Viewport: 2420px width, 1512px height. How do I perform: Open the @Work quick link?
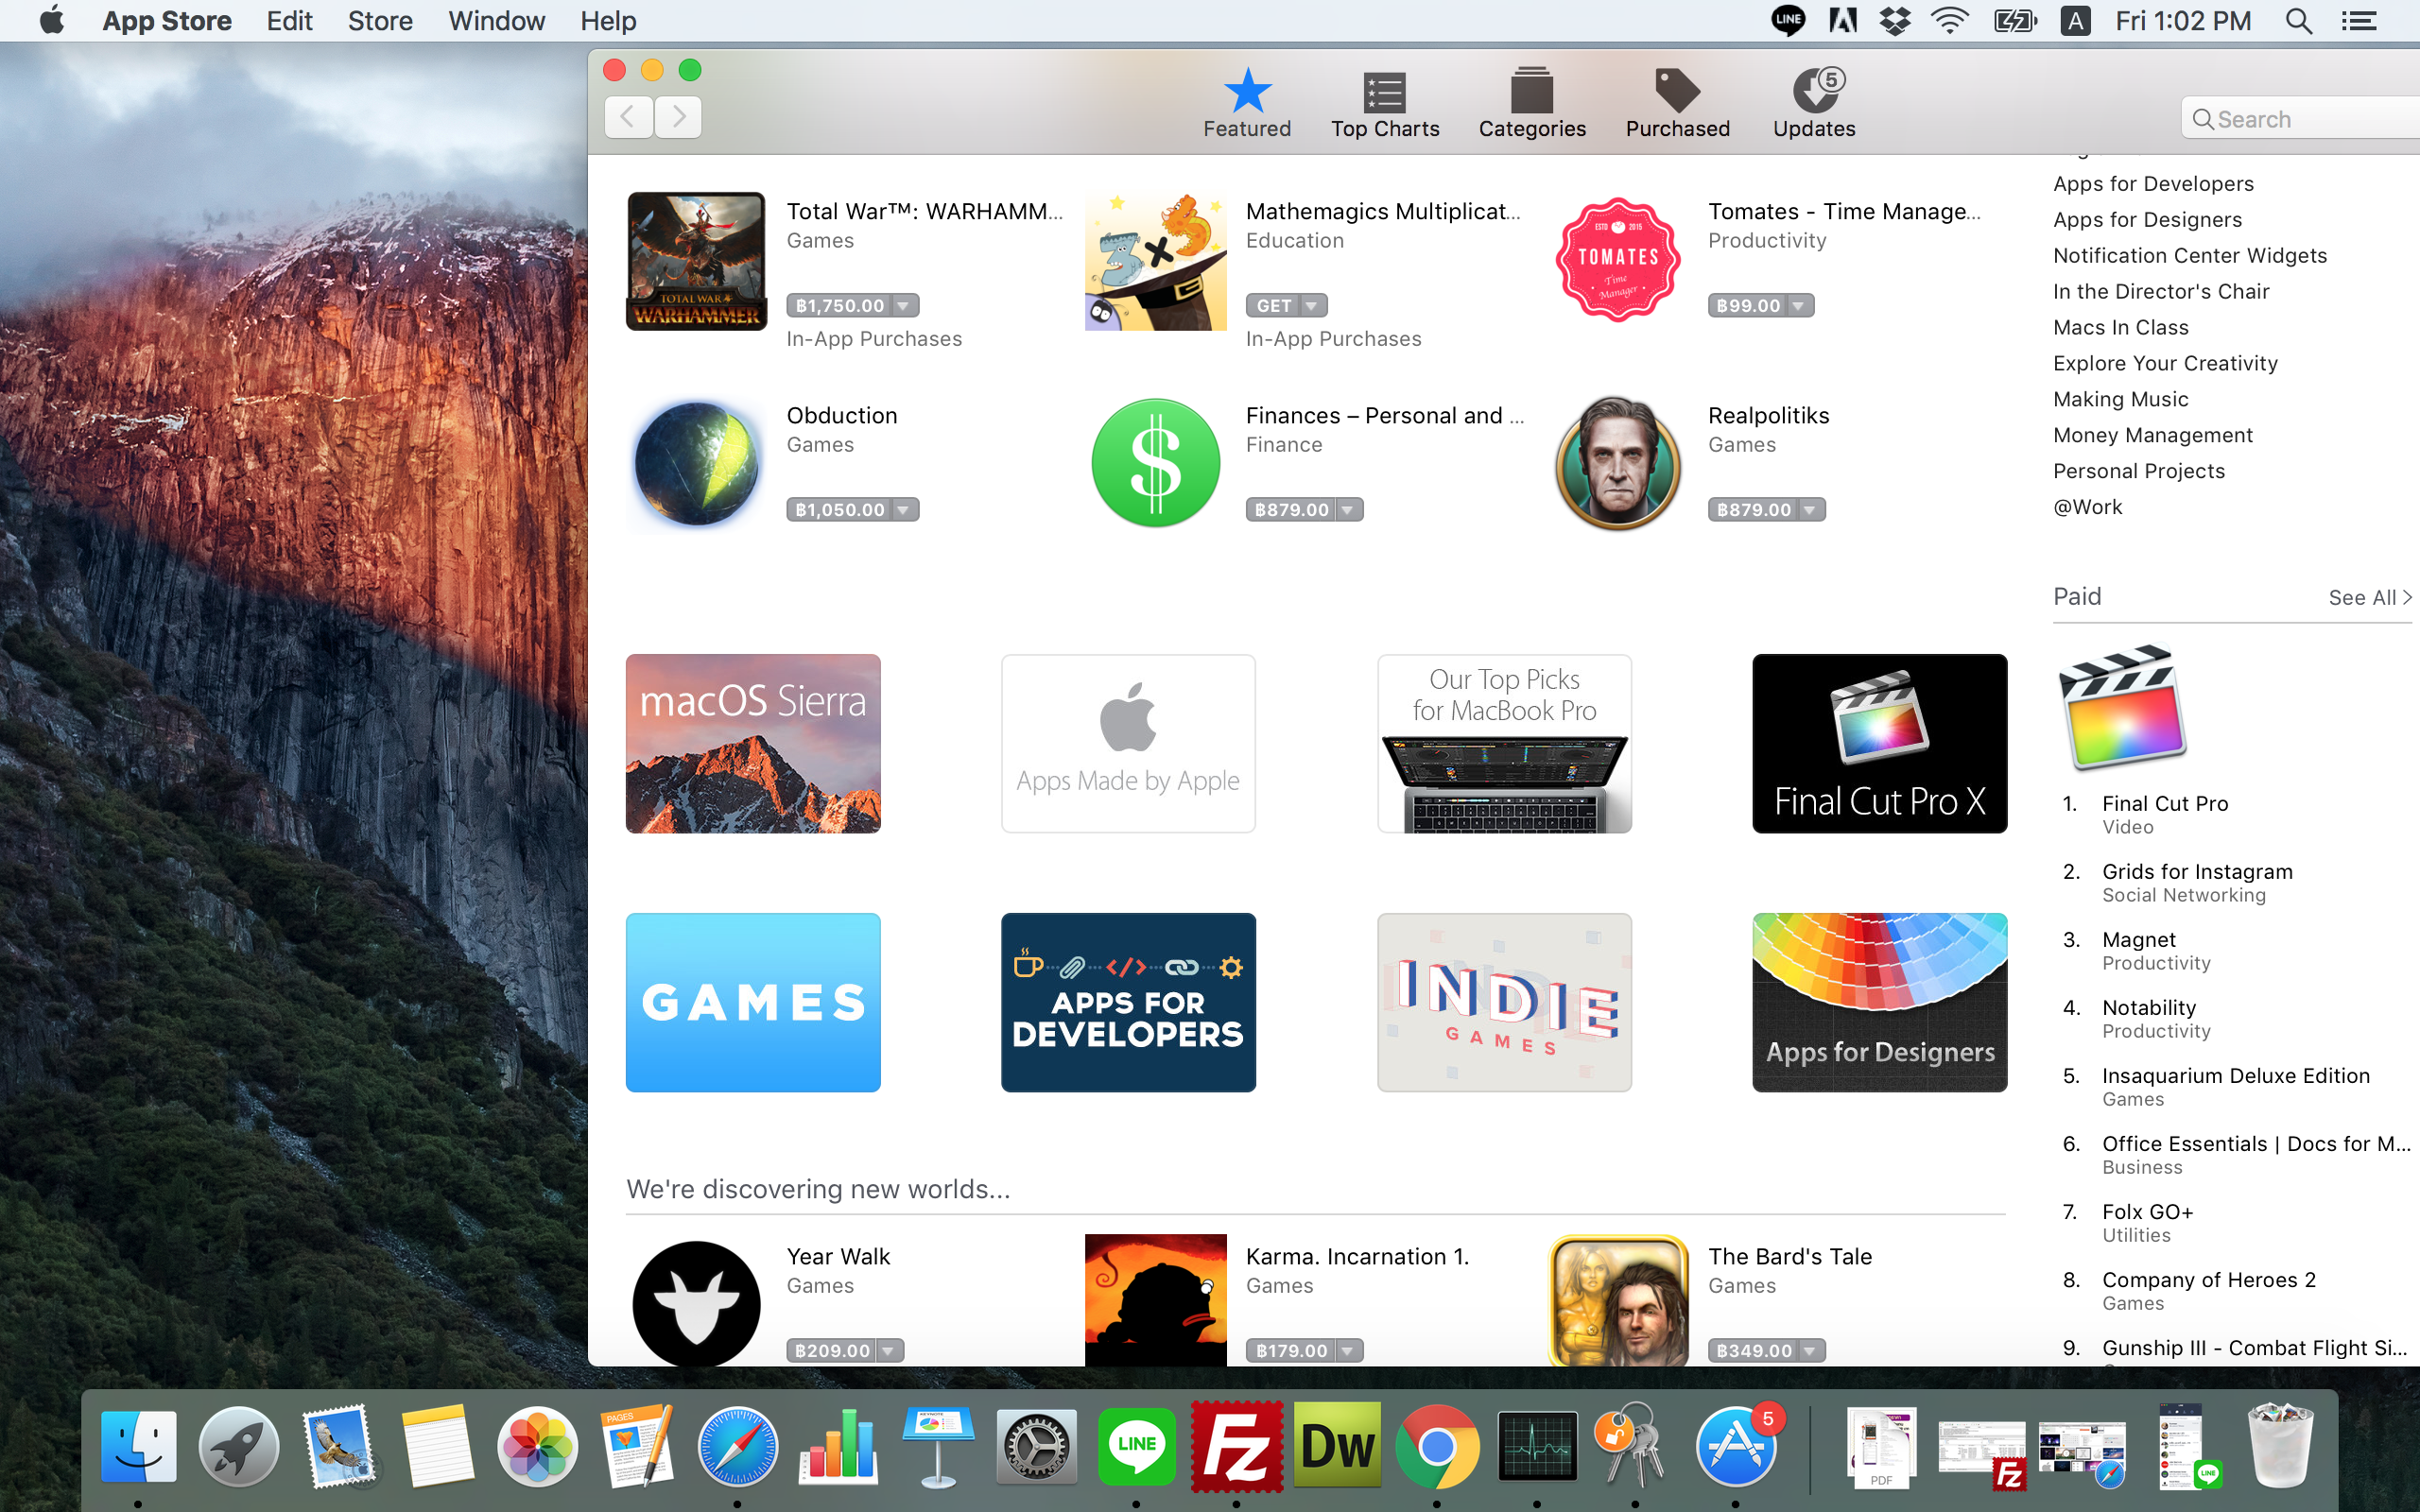coord(2088,507)
